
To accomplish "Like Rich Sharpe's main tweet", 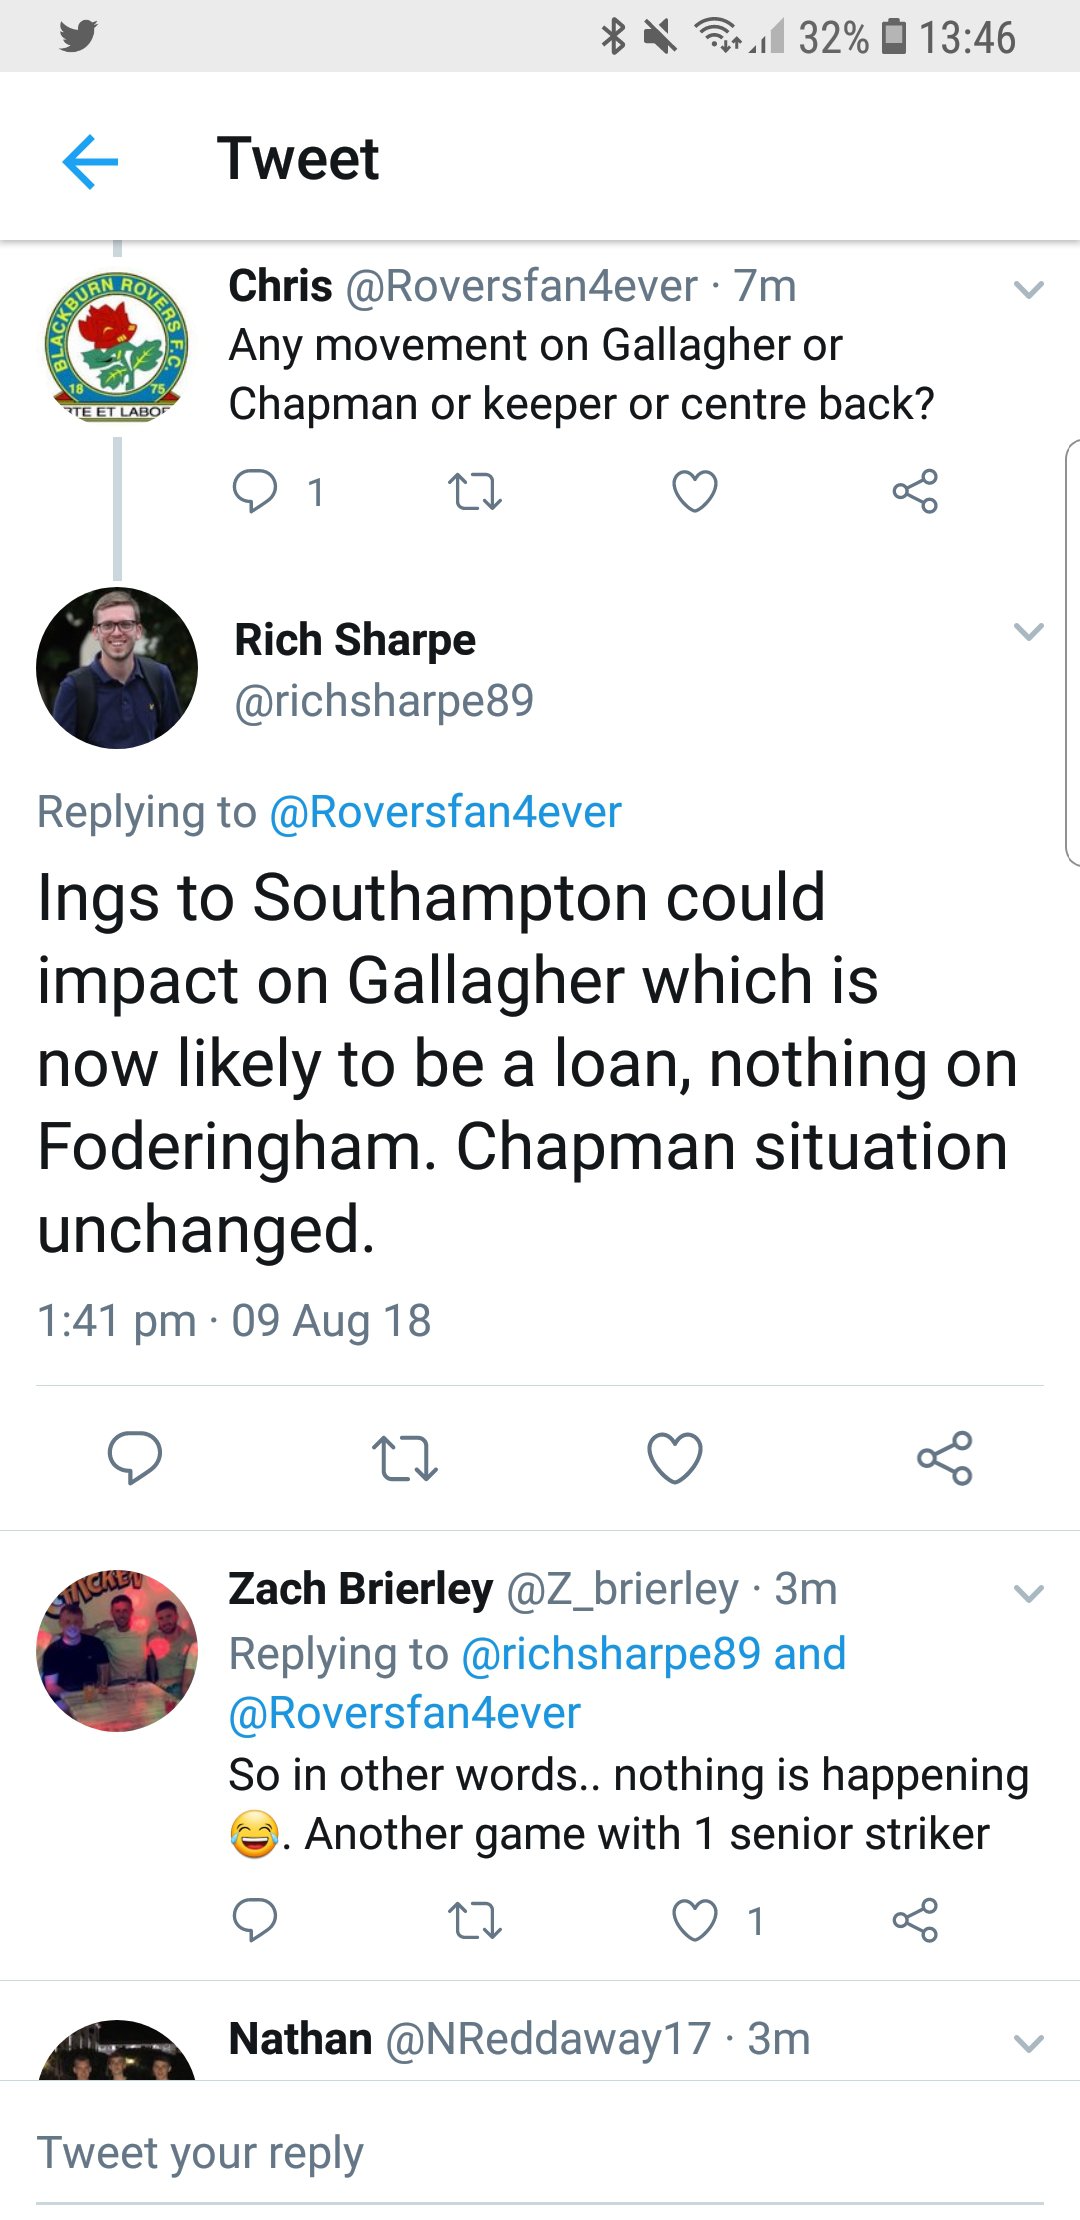I will coord(675,1457).
